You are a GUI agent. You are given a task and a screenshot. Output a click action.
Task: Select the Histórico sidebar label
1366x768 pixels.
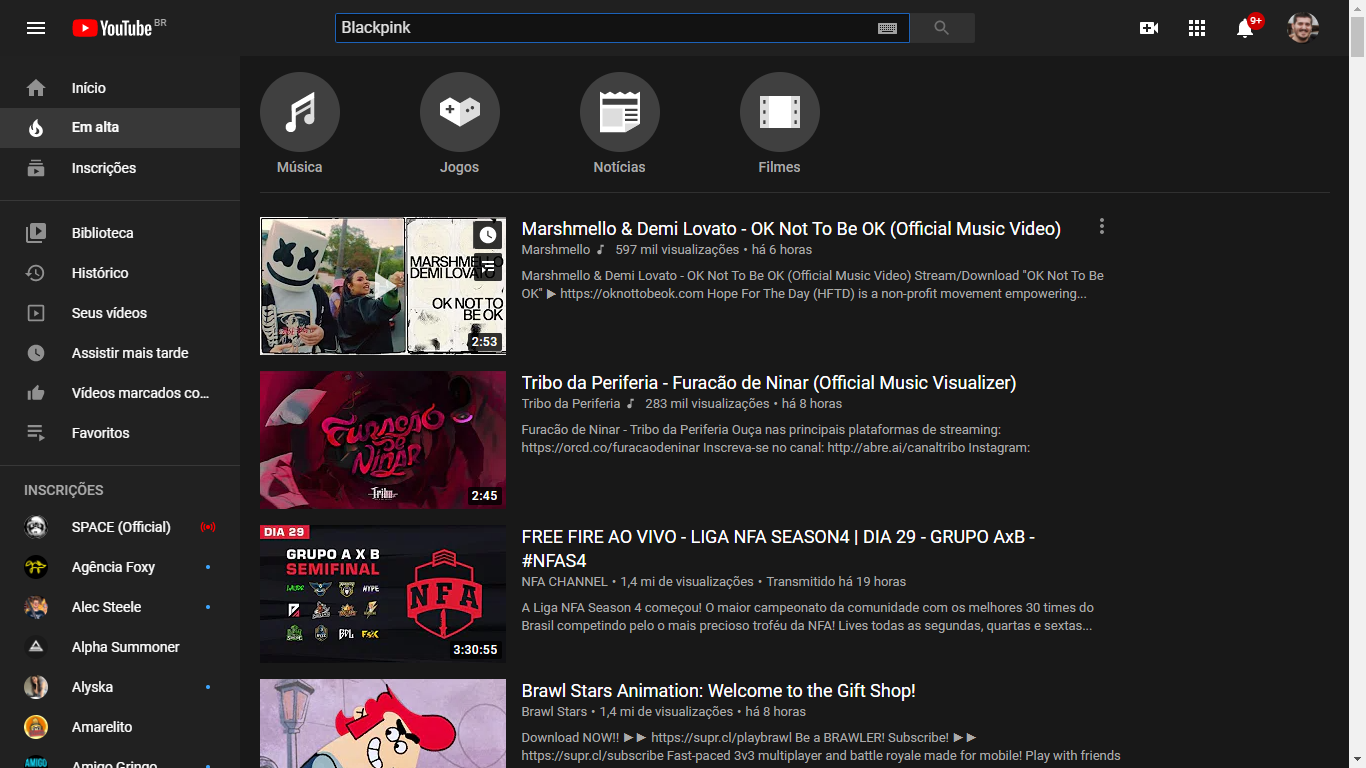pyautogui.click(x=100, y=273)
